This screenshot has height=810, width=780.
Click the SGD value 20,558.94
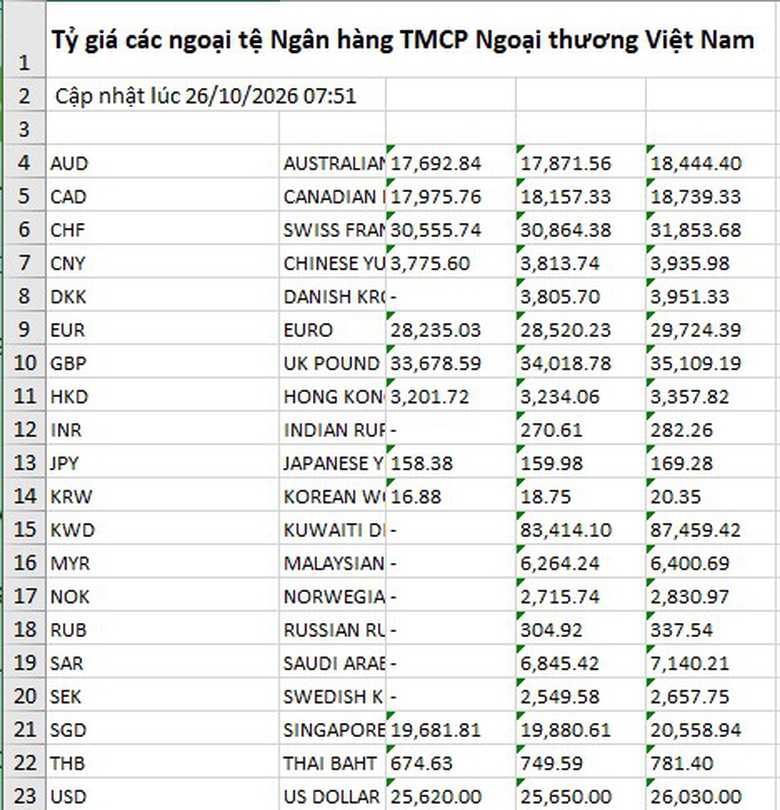coord(712,728)
